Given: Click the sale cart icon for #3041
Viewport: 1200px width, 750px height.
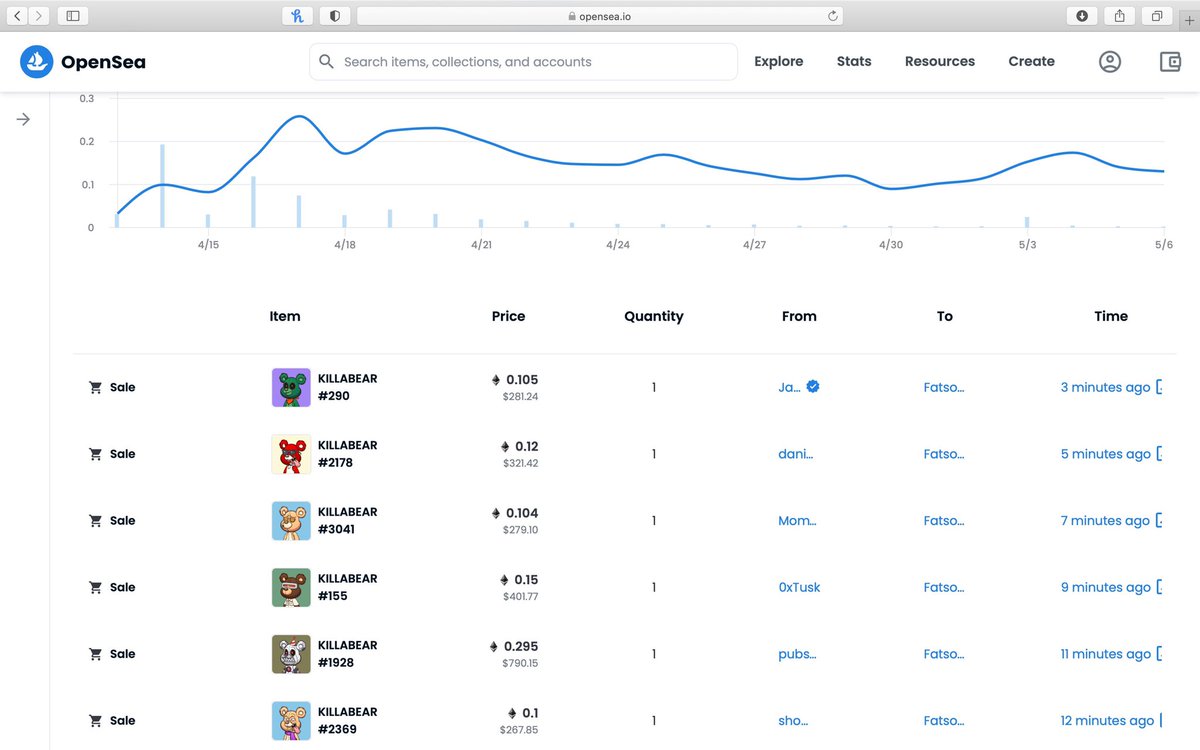Looking at the screenshot, I should coord(96,521).
